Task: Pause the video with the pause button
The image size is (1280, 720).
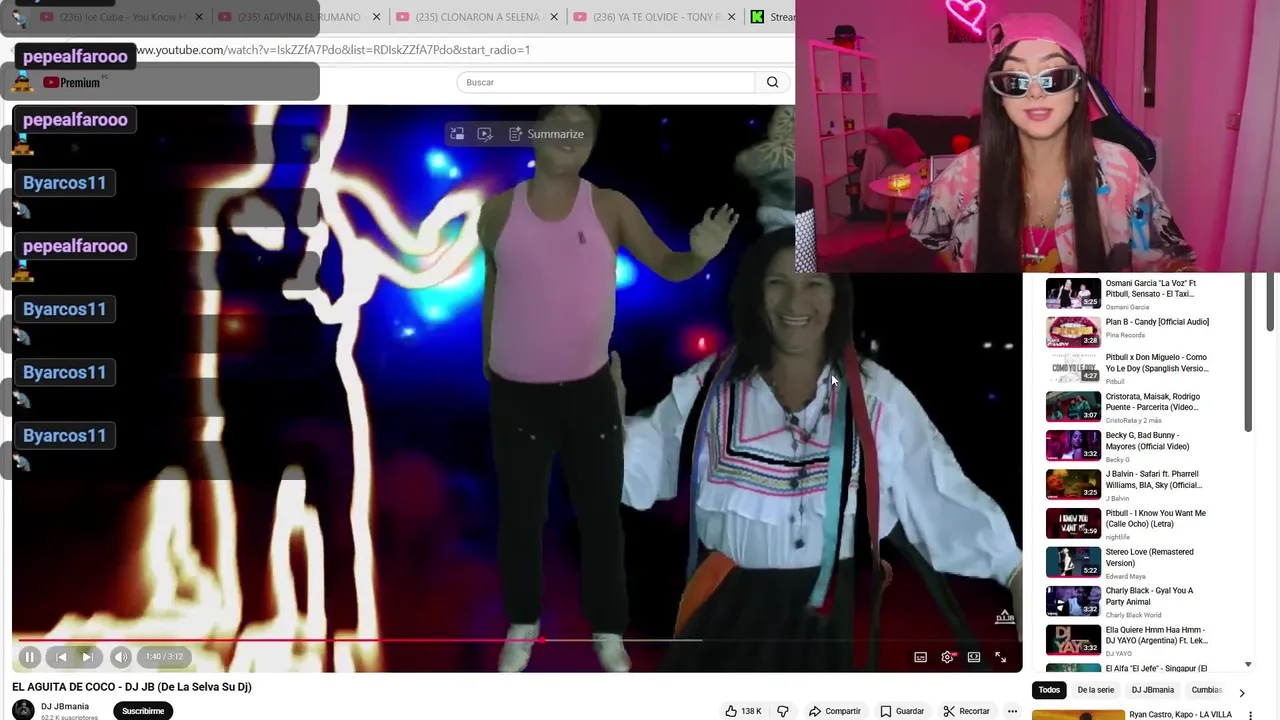Action: point(29,657)
